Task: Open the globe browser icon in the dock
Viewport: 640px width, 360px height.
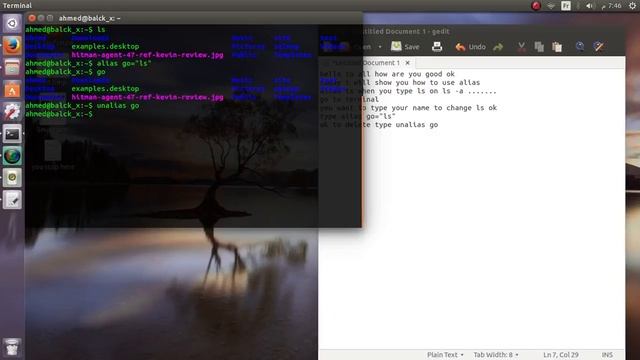Action: click(12, 156)
